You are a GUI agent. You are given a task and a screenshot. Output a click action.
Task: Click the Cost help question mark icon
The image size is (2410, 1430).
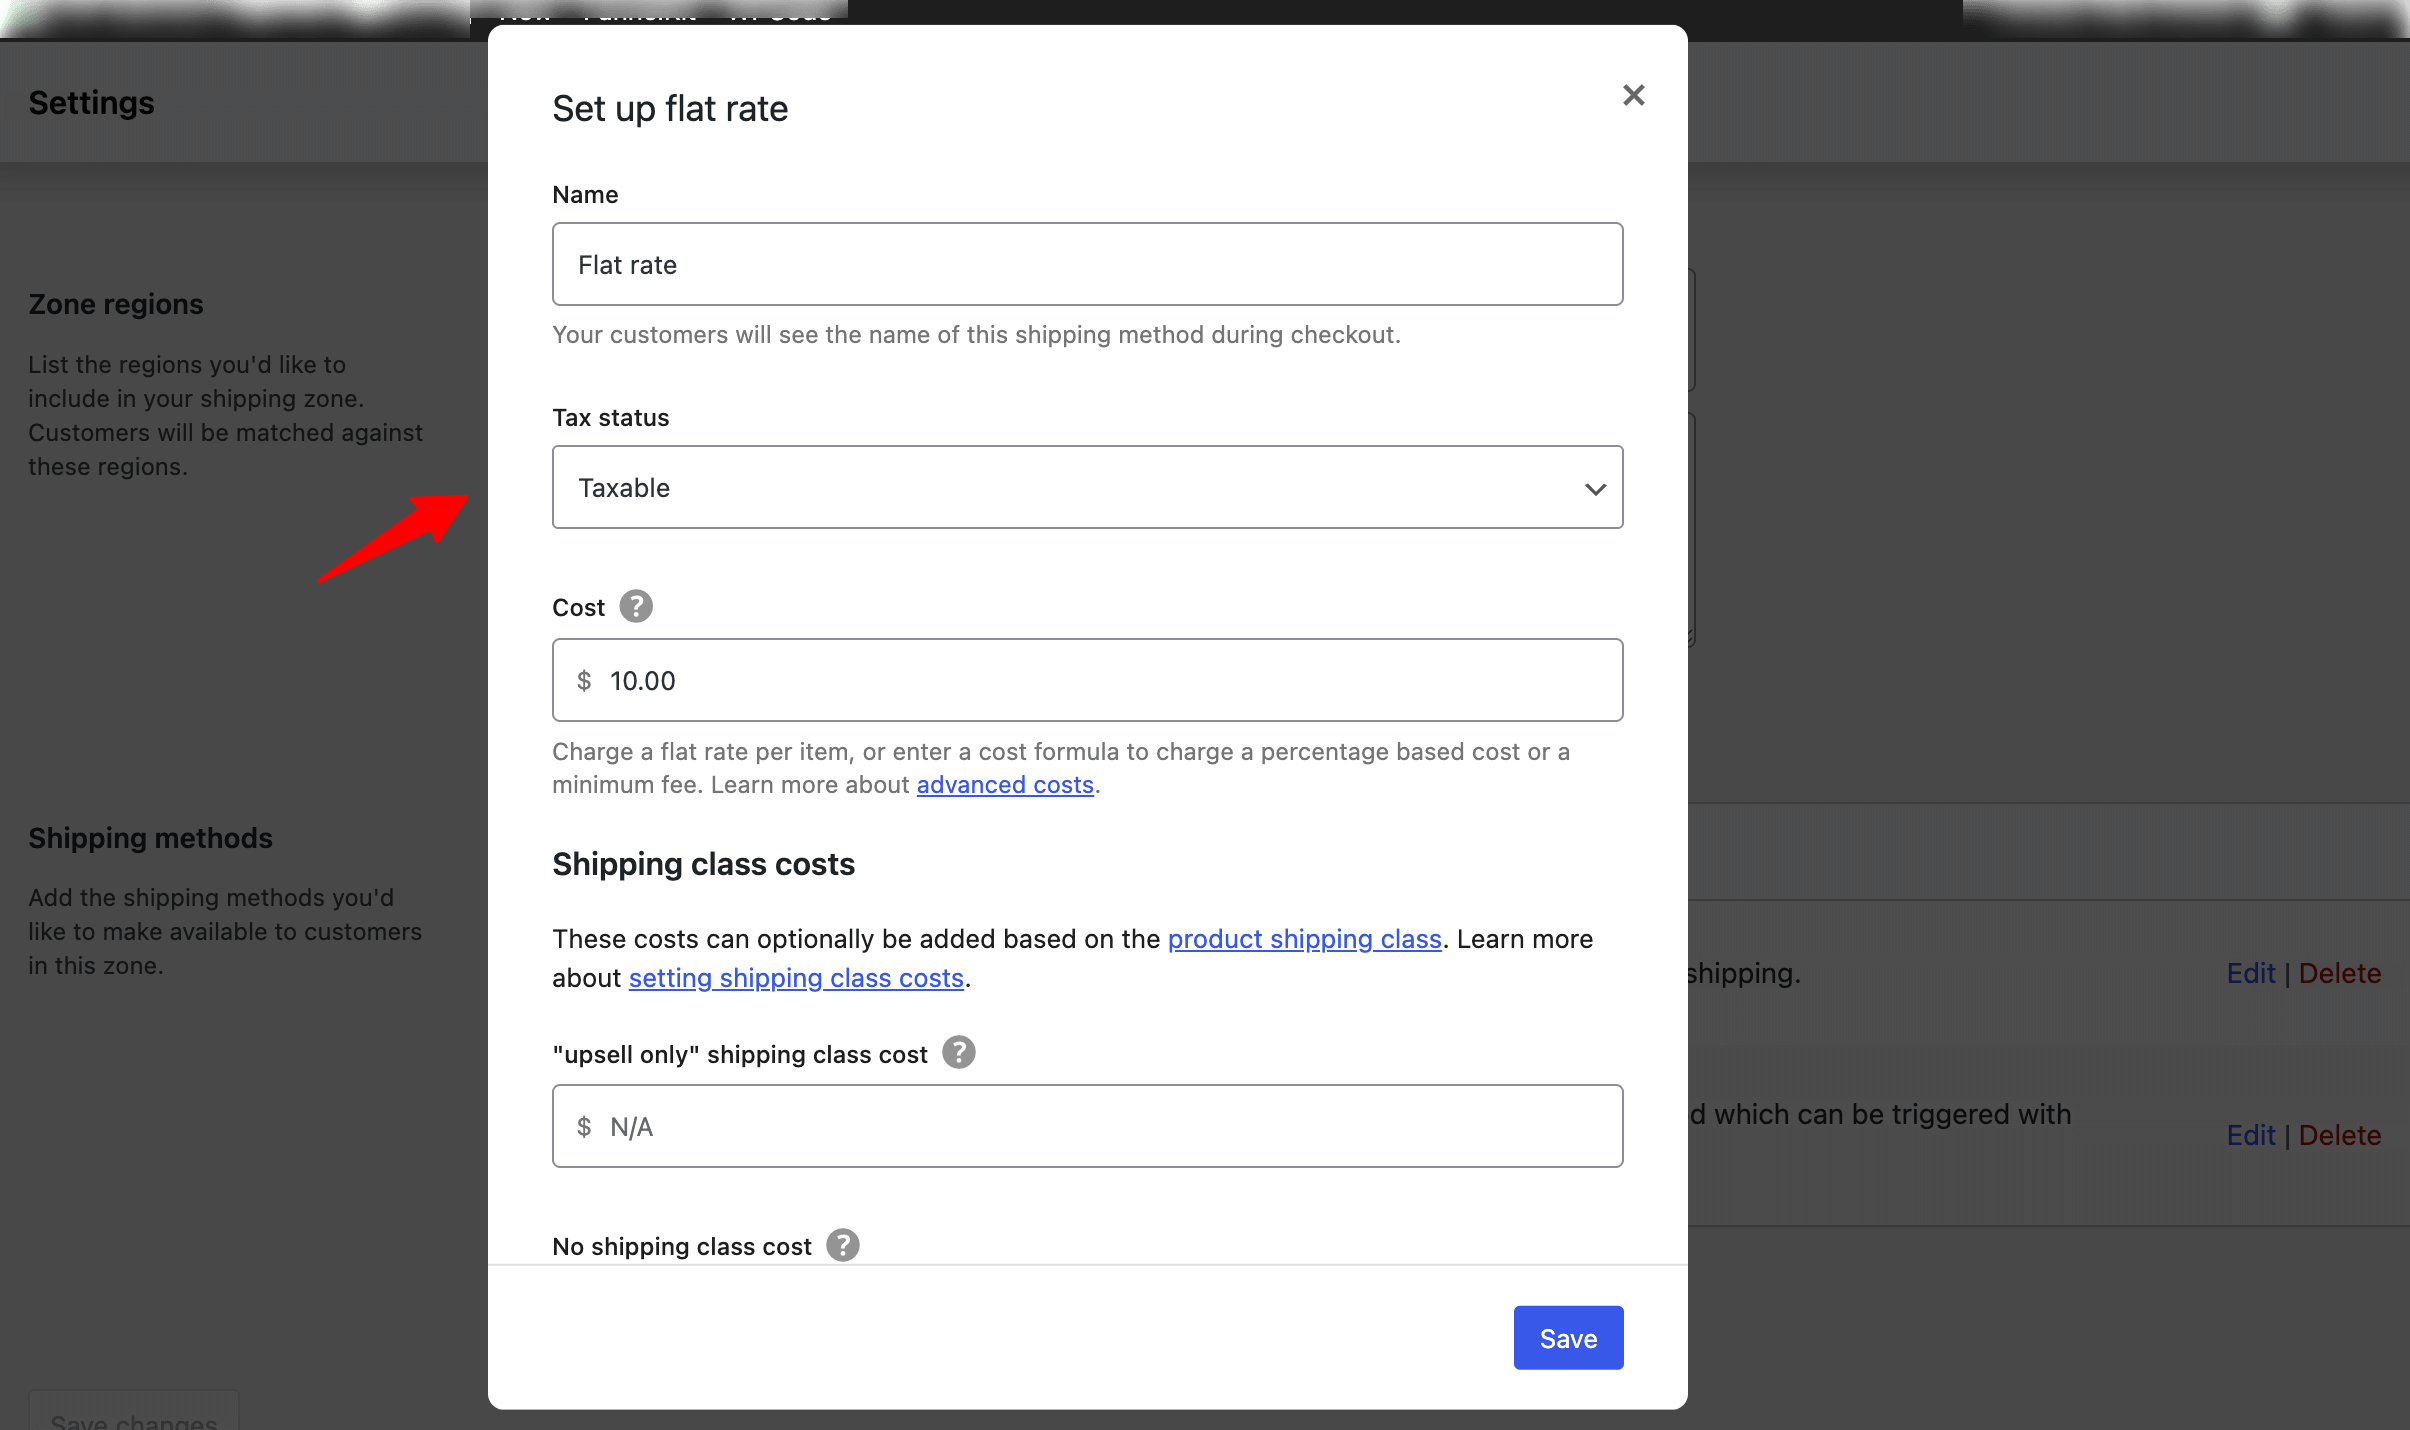tap(636, 607)
